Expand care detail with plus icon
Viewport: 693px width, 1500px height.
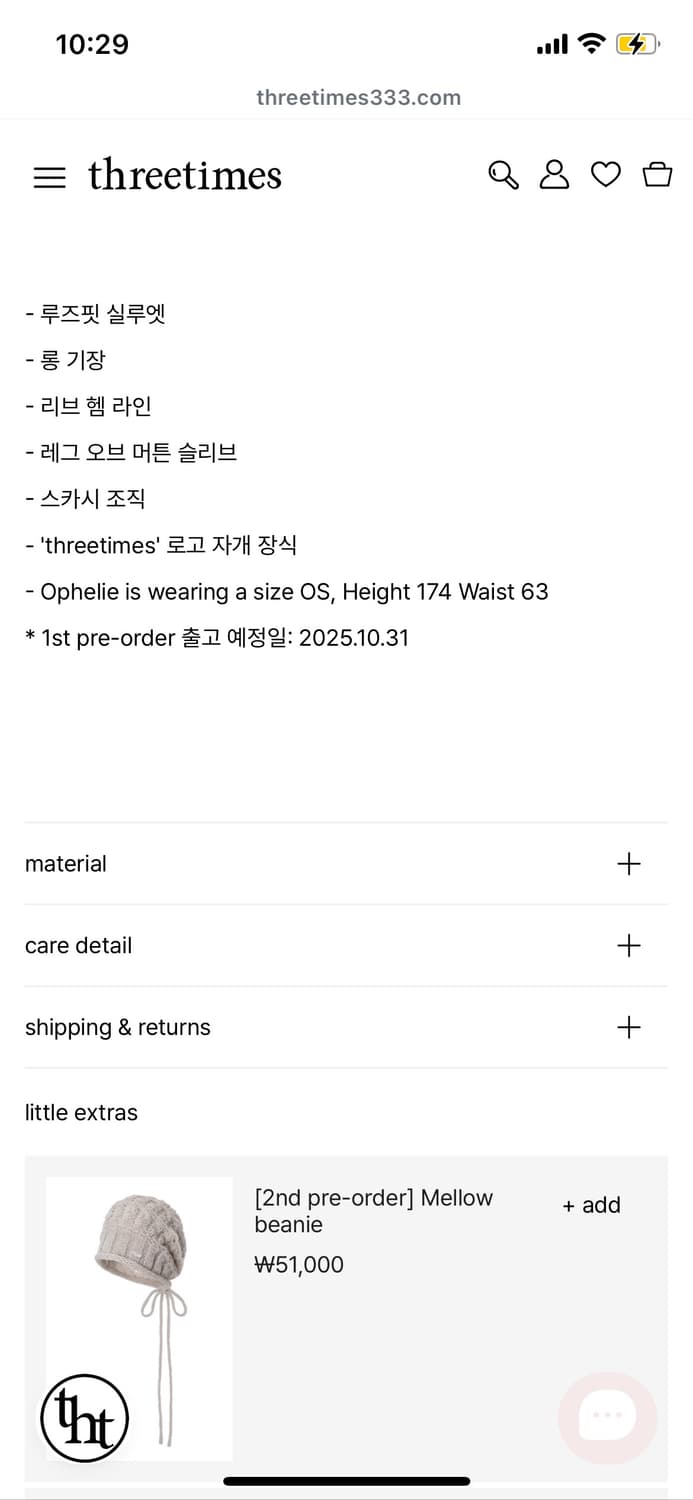pos(628,946)
